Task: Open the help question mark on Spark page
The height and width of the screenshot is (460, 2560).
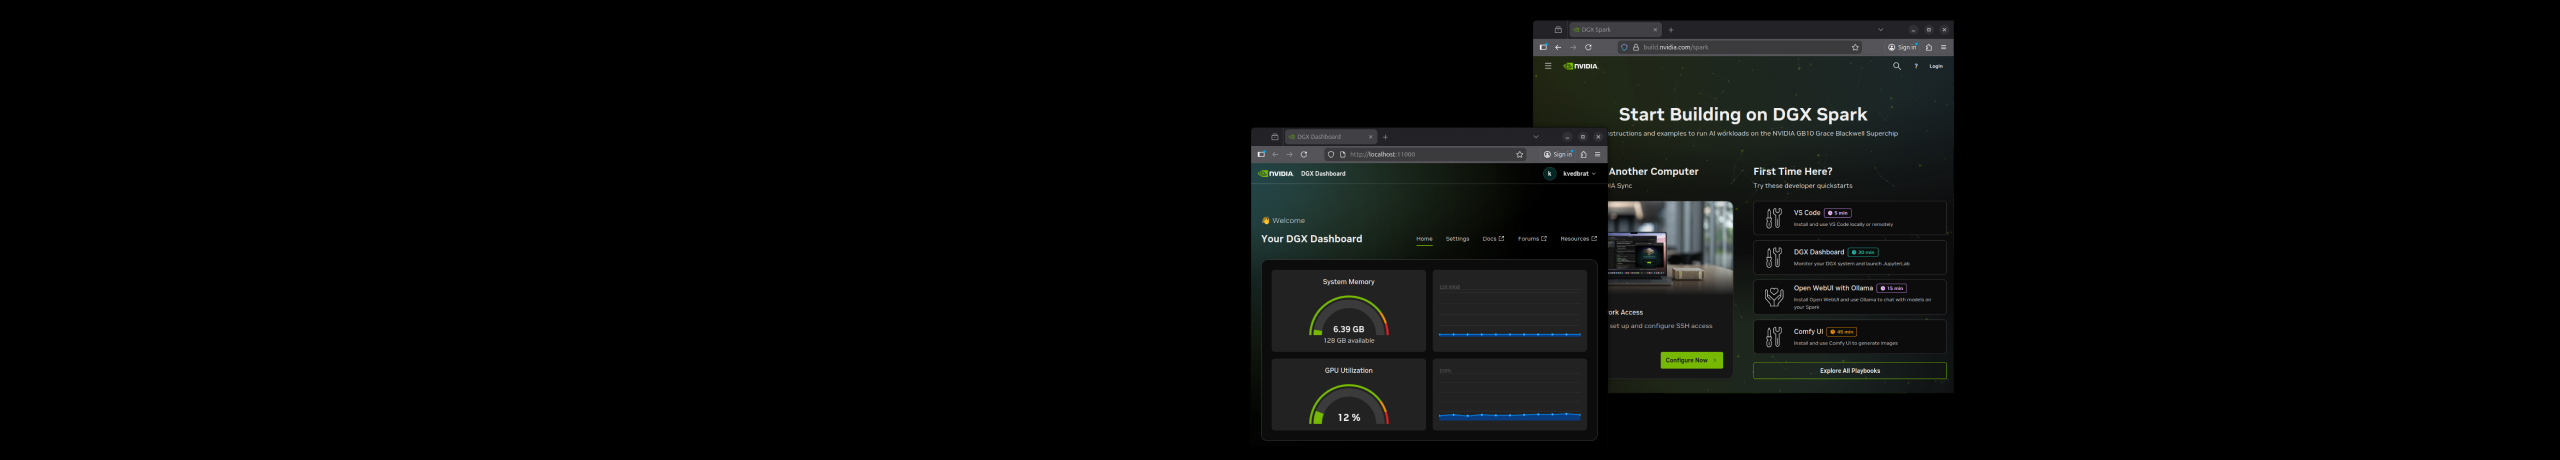Action: 1916,66
